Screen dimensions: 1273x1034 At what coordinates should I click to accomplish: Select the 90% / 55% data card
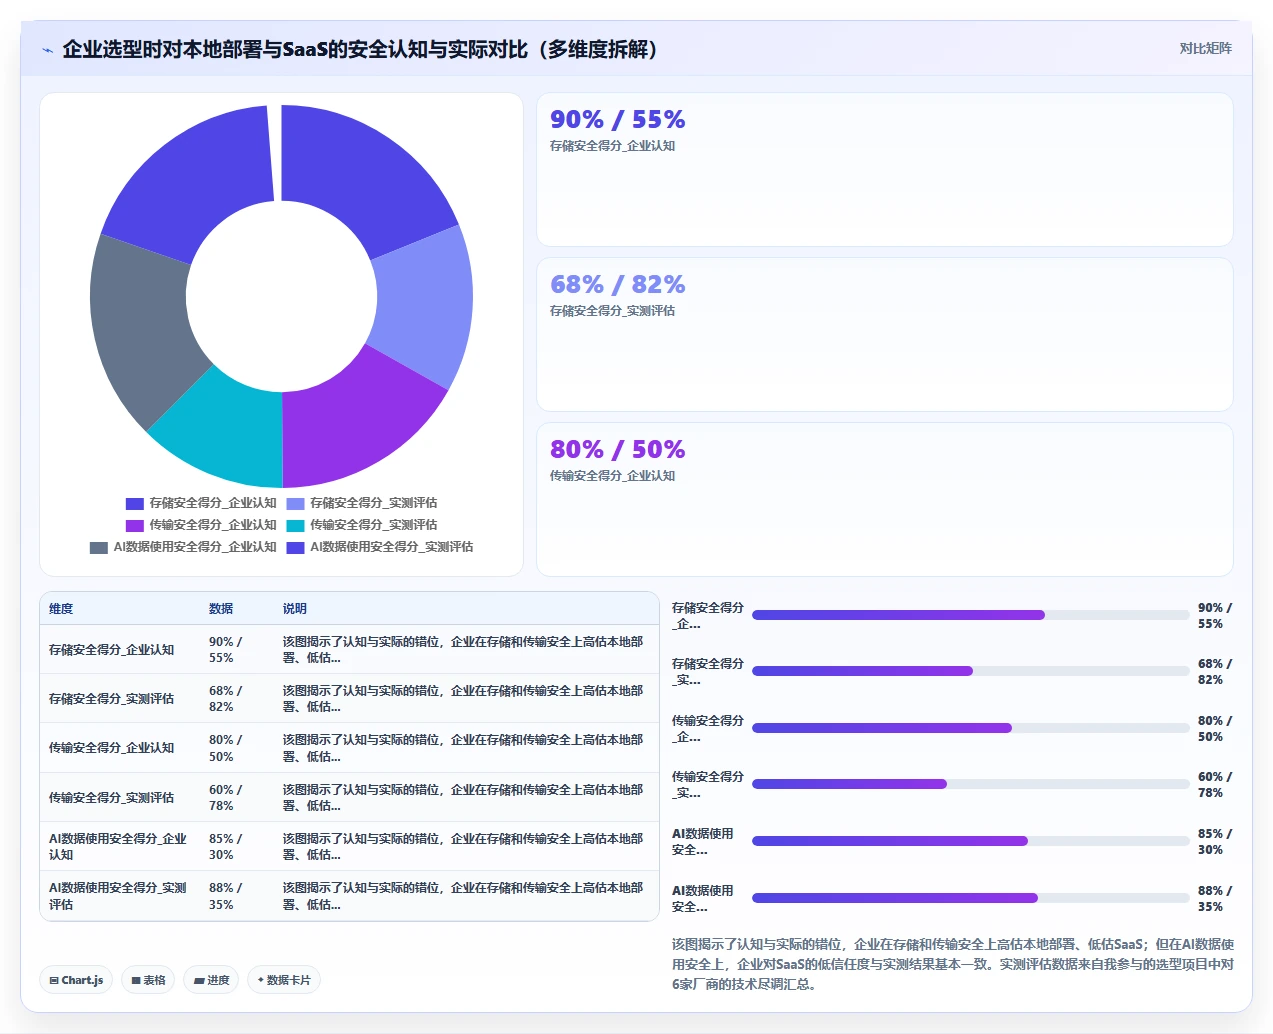(885, 170)
